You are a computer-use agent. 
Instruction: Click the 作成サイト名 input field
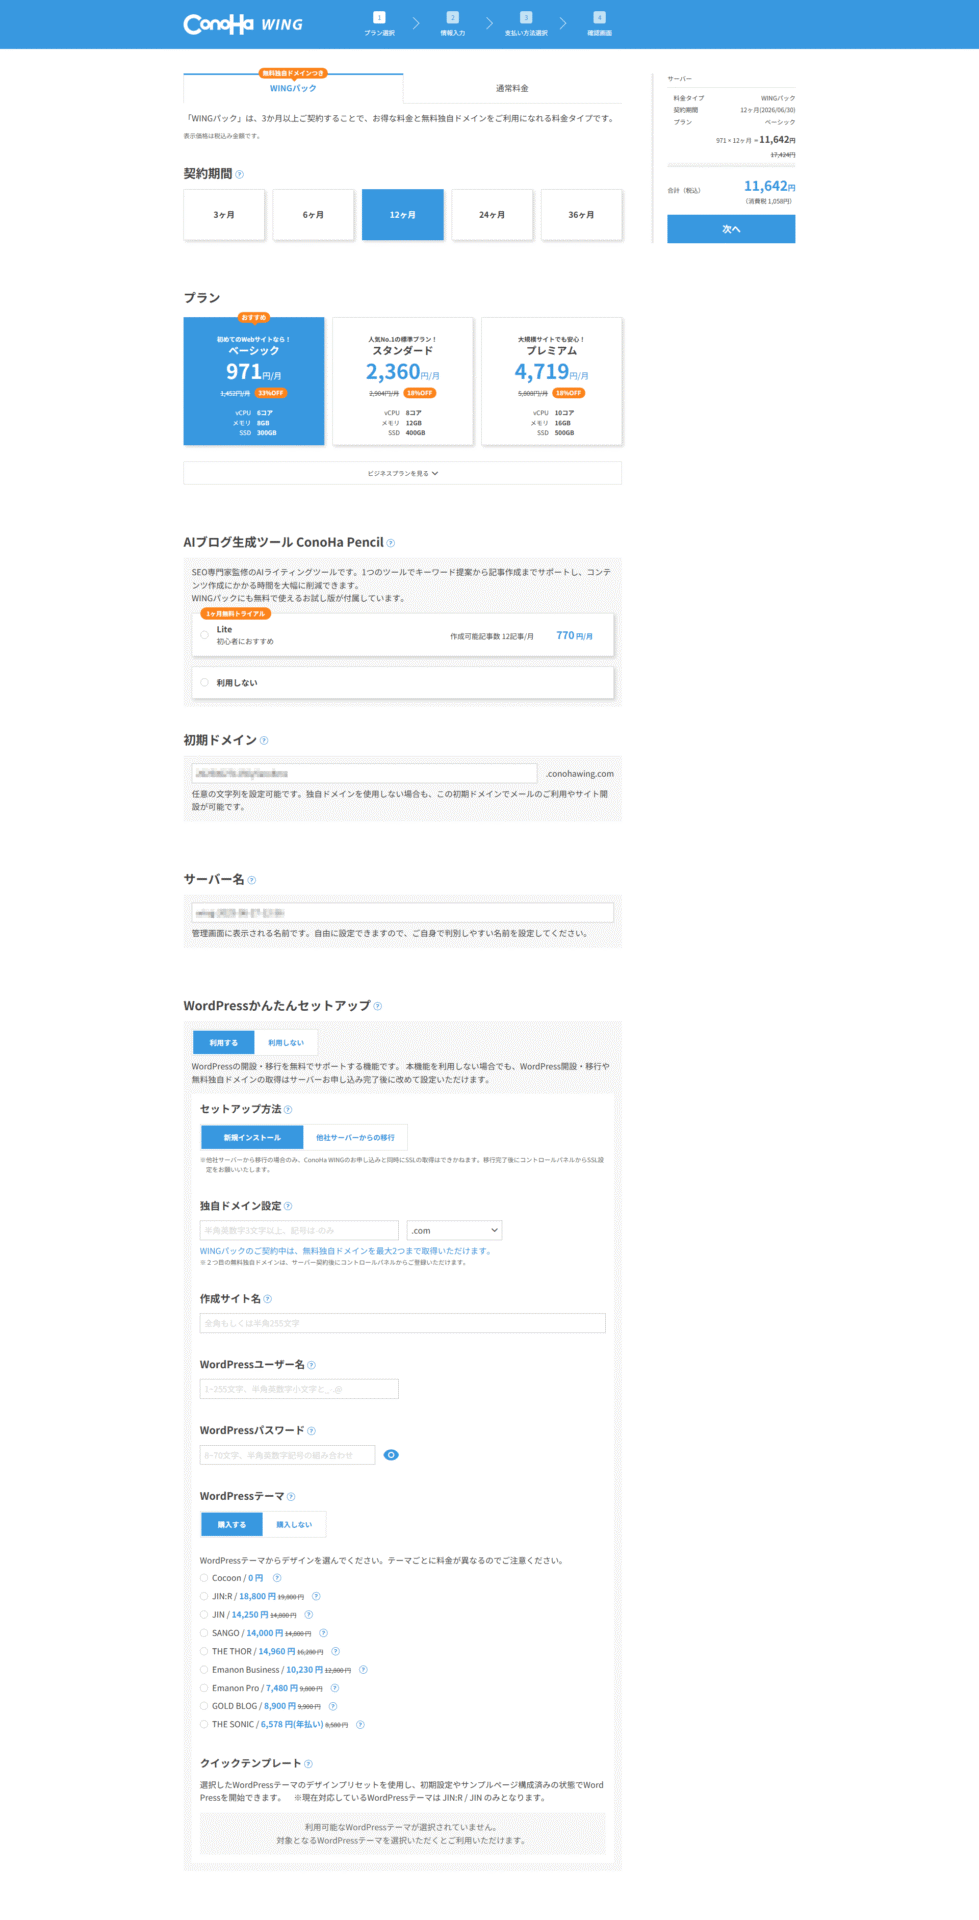(402, 1323)
